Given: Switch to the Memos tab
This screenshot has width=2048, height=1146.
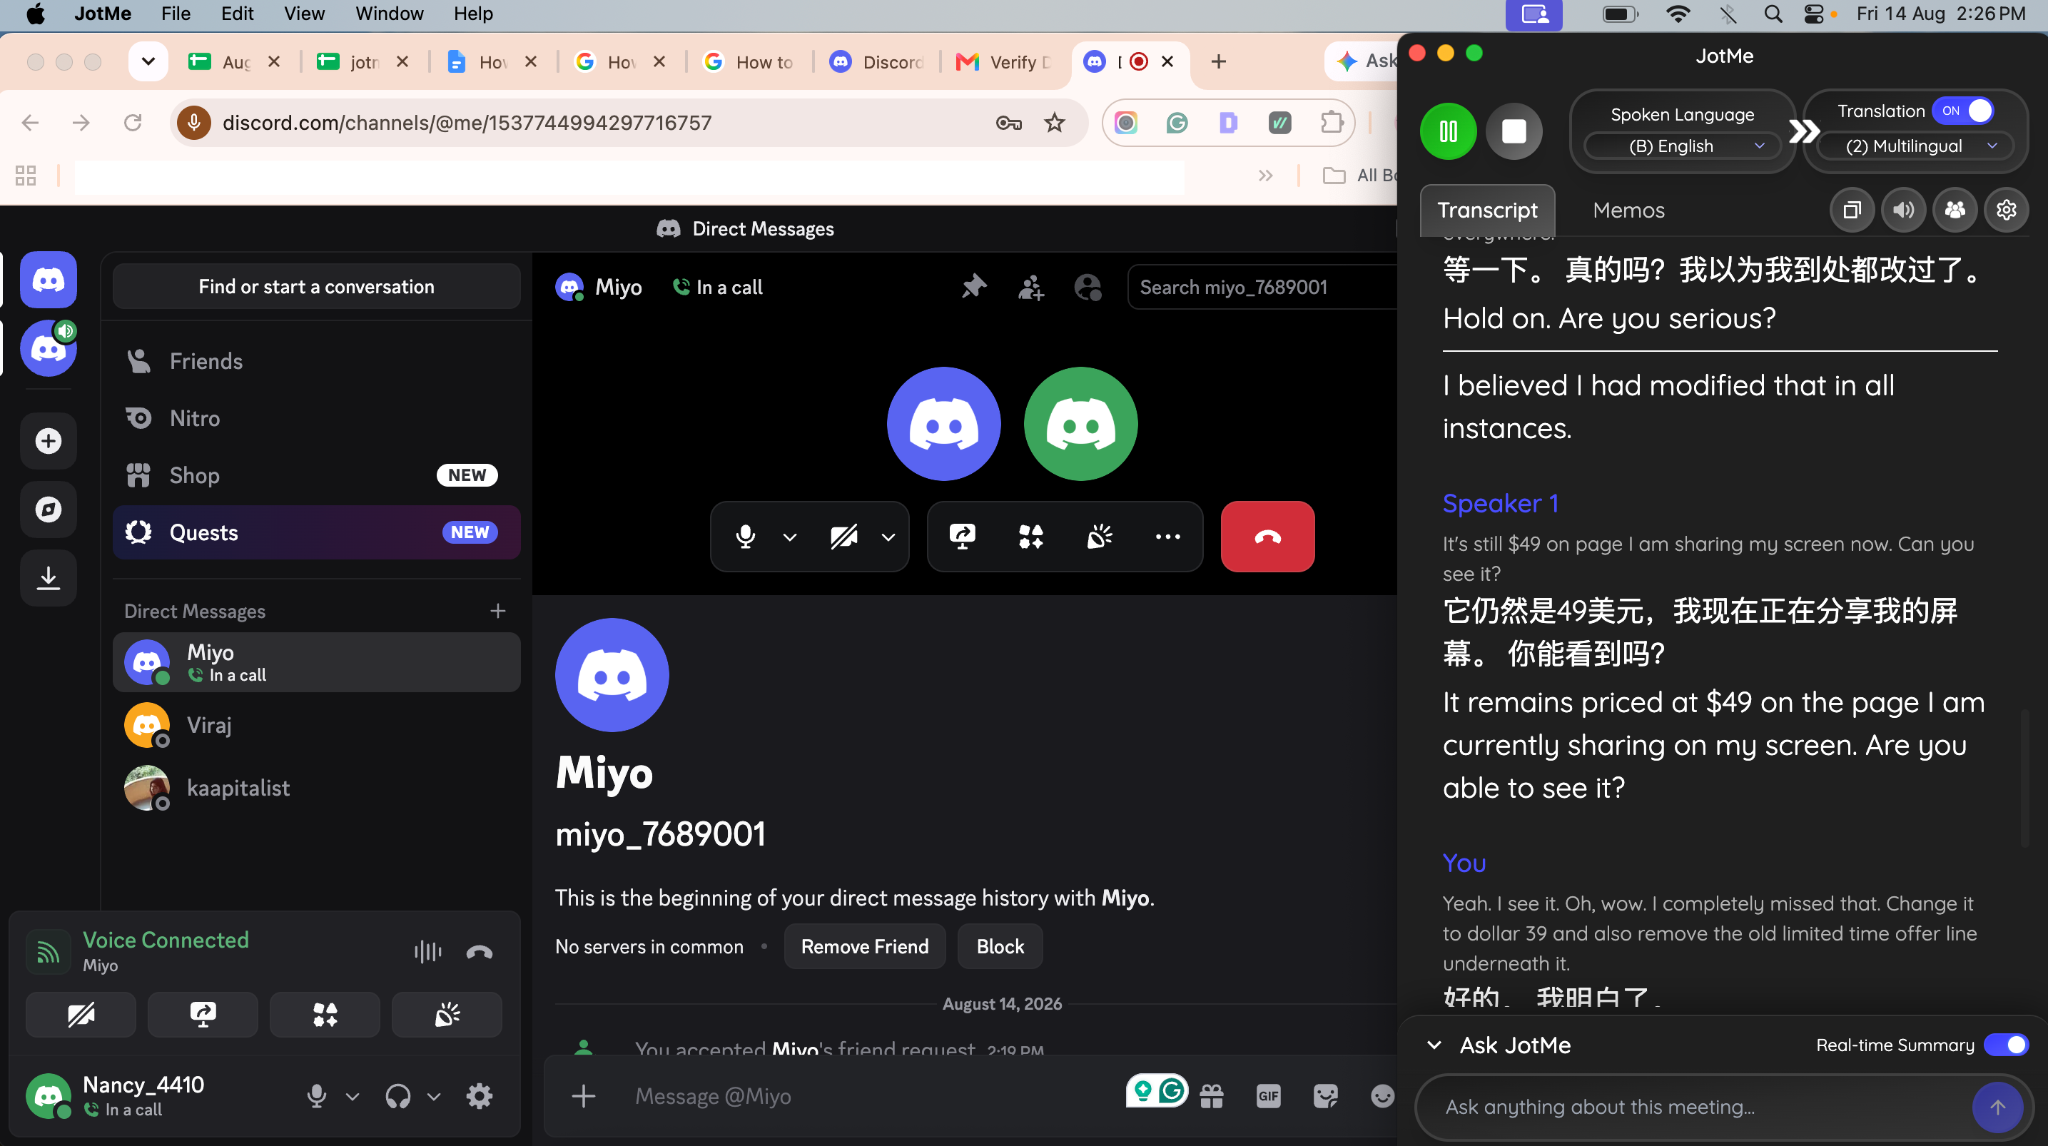Looking at the screenshot, I should [1628, 210].
